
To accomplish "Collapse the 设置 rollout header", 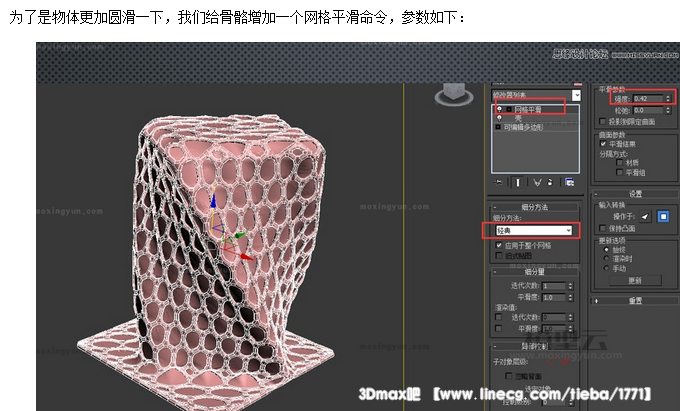I will point(635,194).
